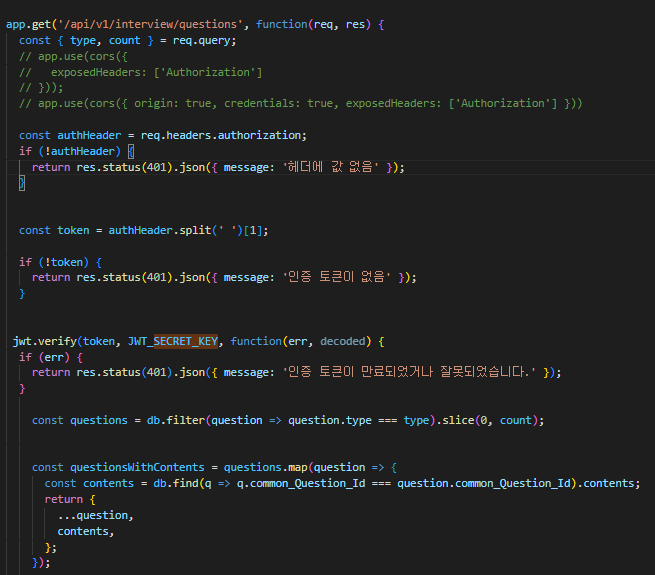Click the 'decoded' callback parameter
655x575 pixels.
point(343,341)
